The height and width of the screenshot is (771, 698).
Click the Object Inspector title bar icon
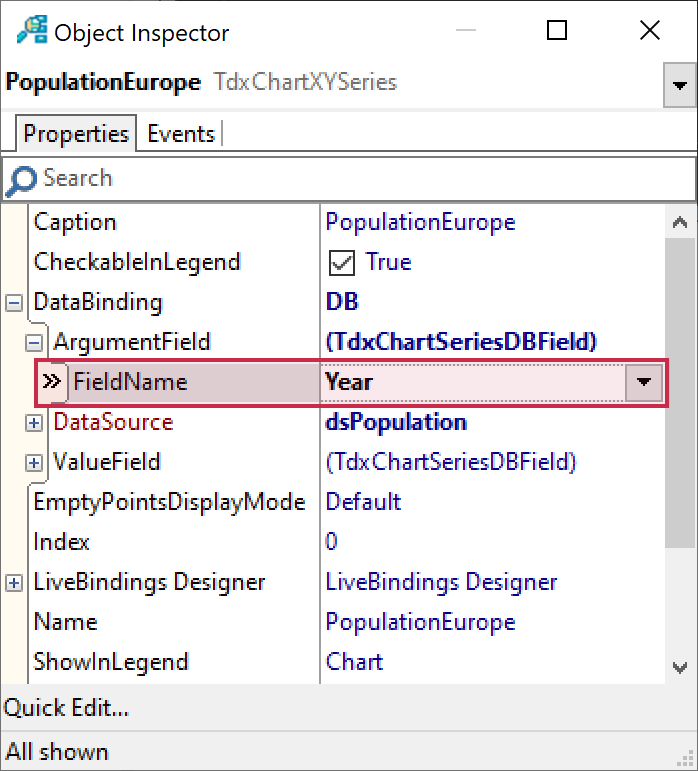pyautogui.click(x=32, y=32)
